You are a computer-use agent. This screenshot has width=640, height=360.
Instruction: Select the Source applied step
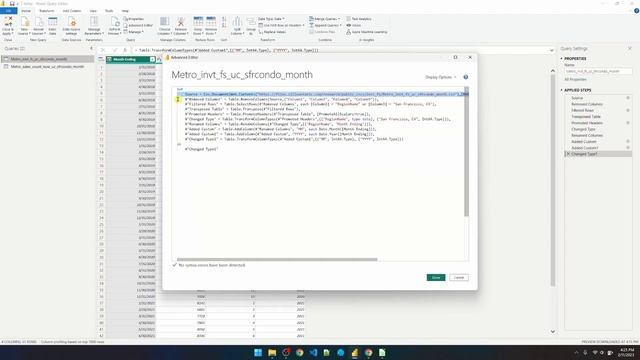577,98
